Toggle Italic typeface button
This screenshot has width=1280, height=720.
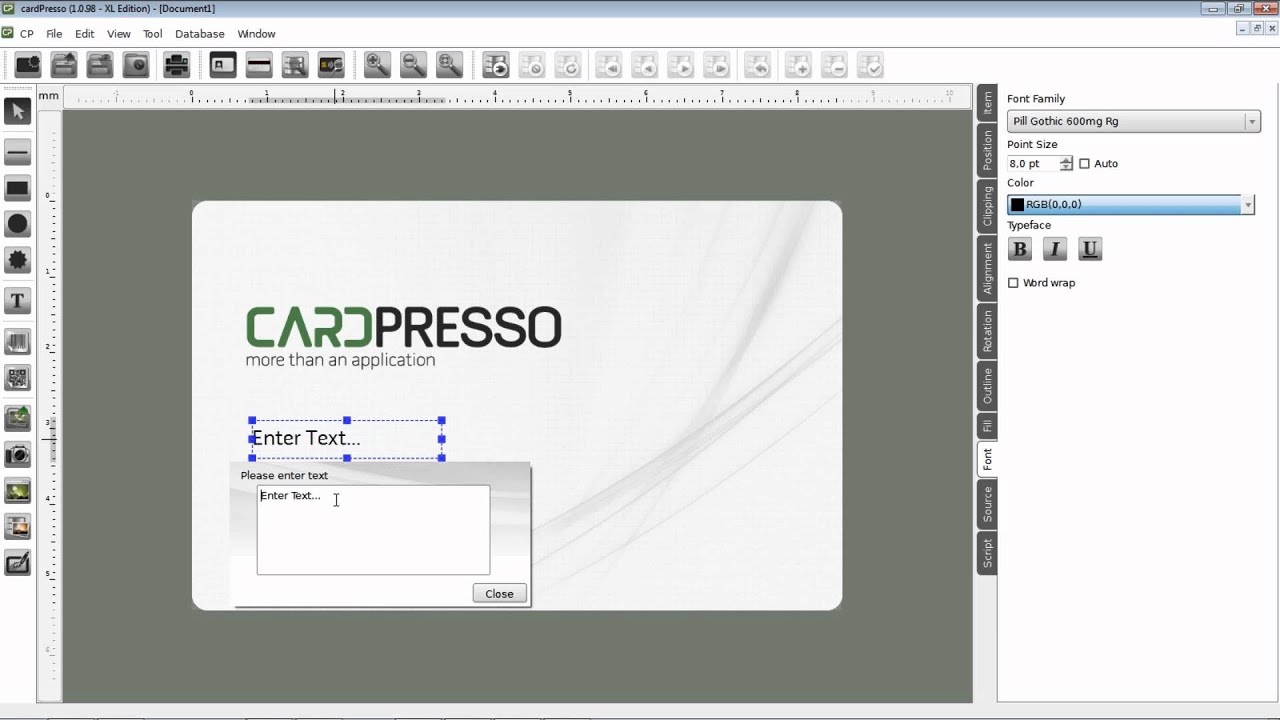click(x=1055, y=249)
